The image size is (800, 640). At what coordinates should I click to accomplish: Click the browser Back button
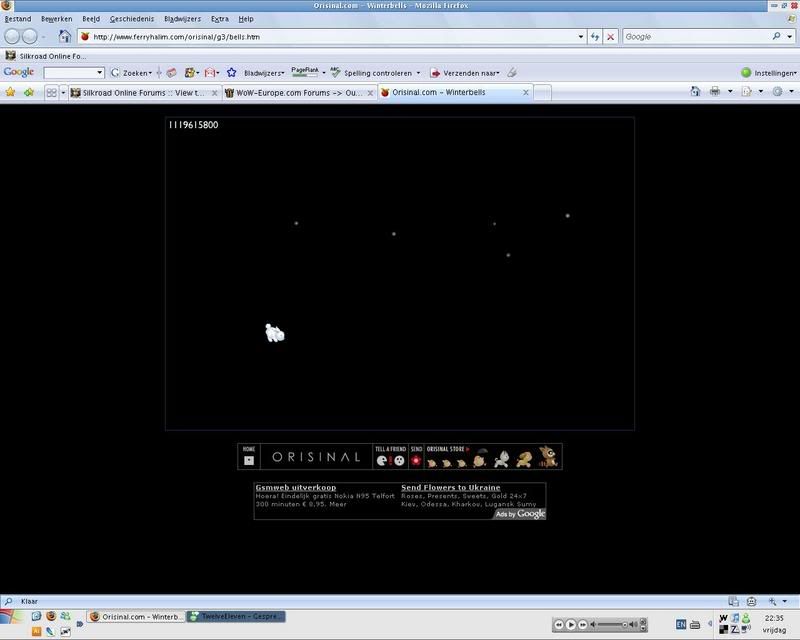(12, 36)
